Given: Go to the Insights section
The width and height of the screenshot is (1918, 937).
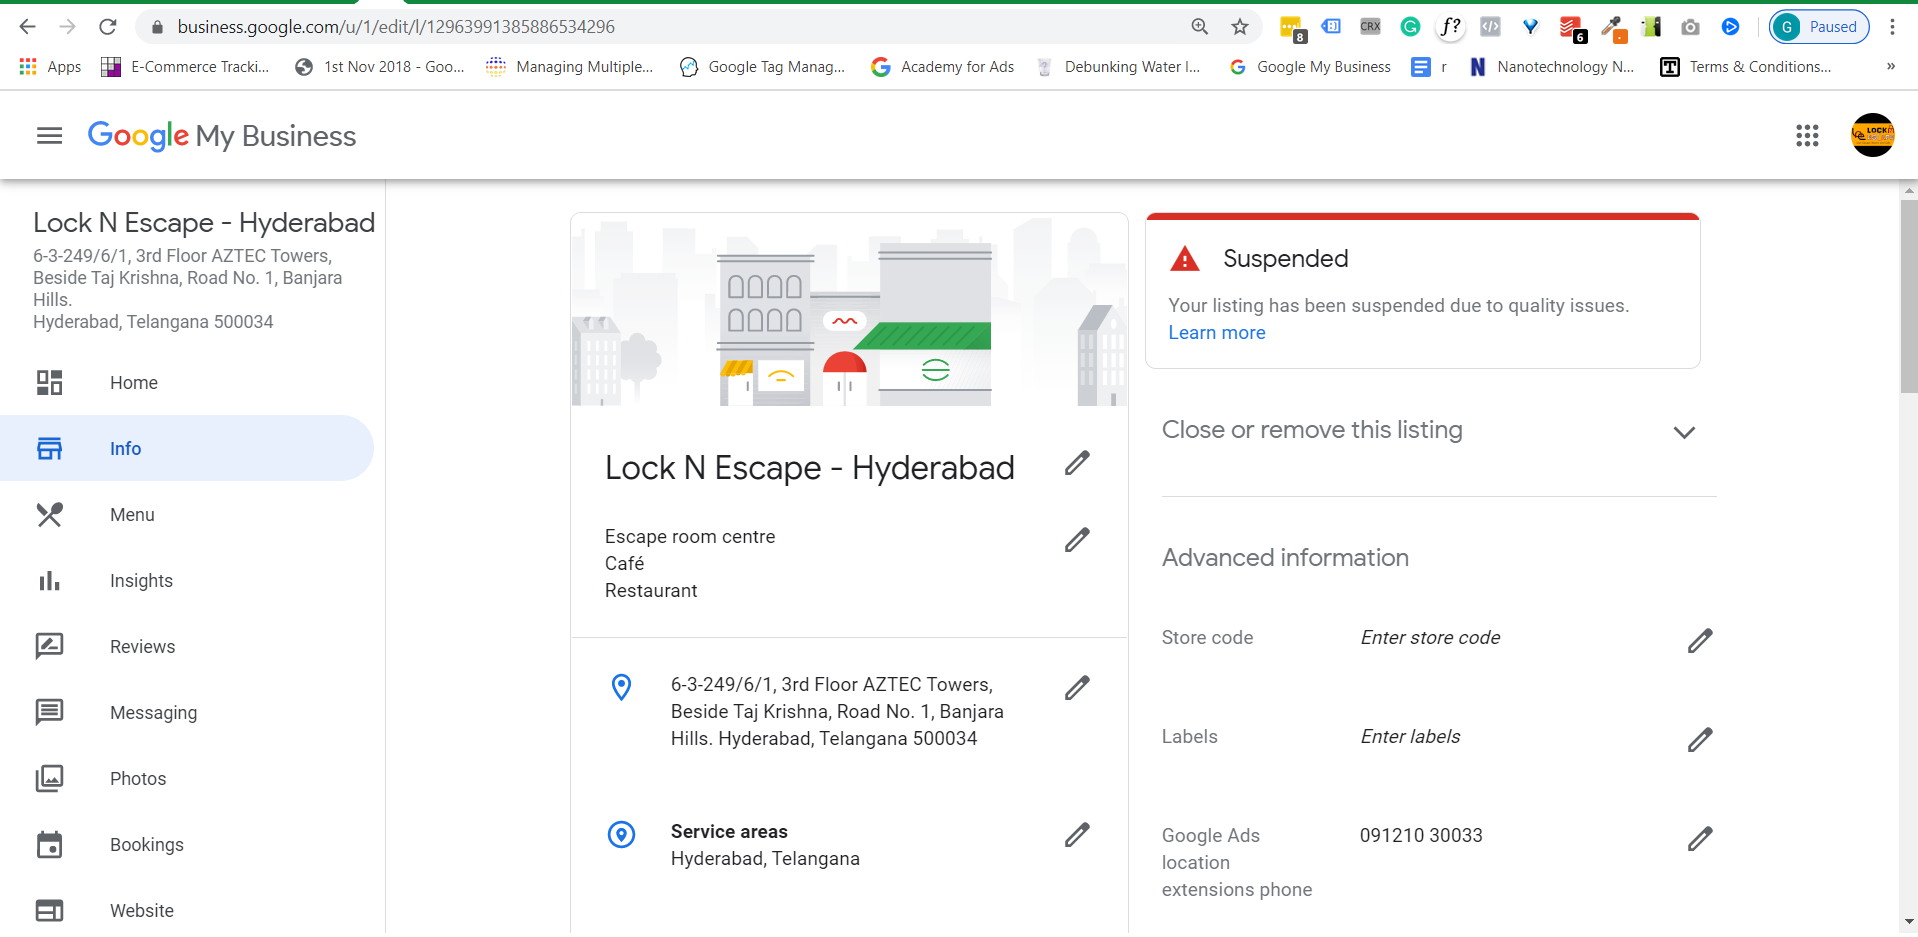Looking at the screenshot, I should [x=187, y=581].
